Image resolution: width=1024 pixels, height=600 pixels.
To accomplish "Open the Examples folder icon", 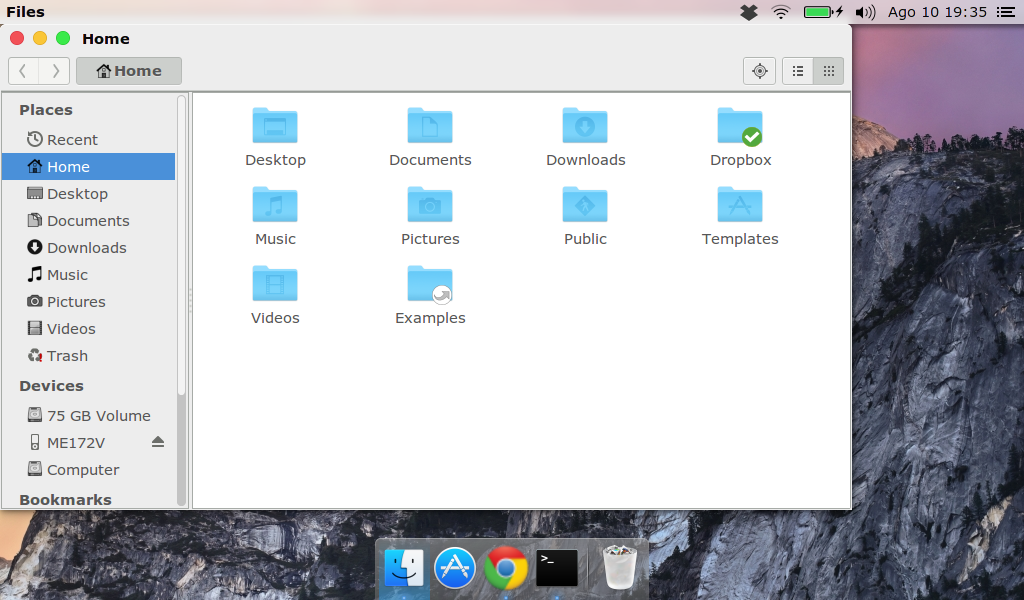I will click(x=430, y=283).
